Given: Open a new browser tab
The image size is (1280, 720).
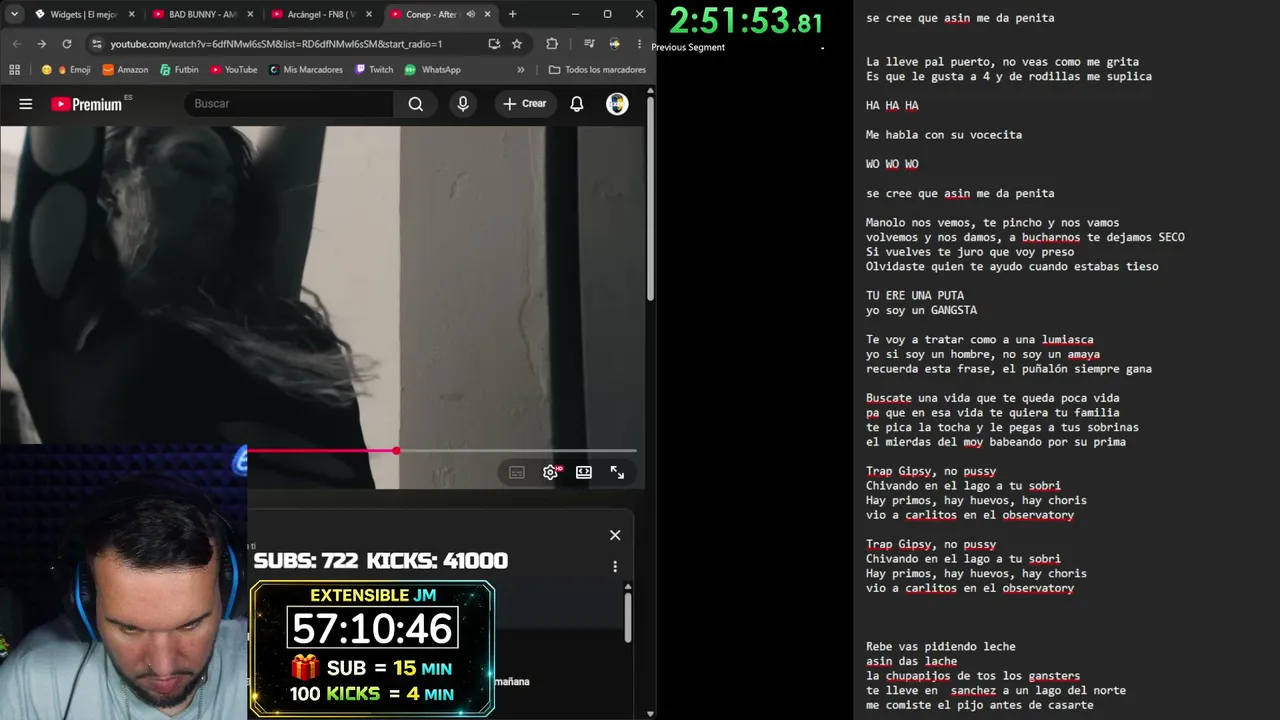Looking at the screenshot, I should tap(512, 14).
